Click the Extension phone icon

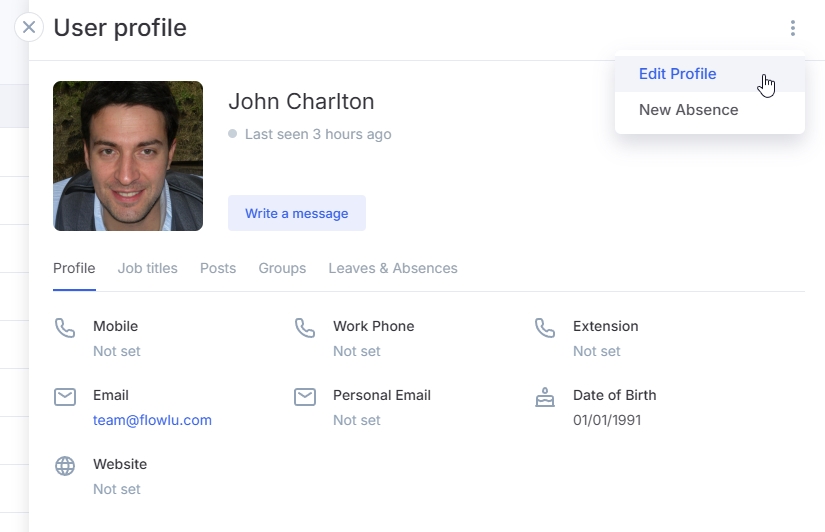(545, 328)
